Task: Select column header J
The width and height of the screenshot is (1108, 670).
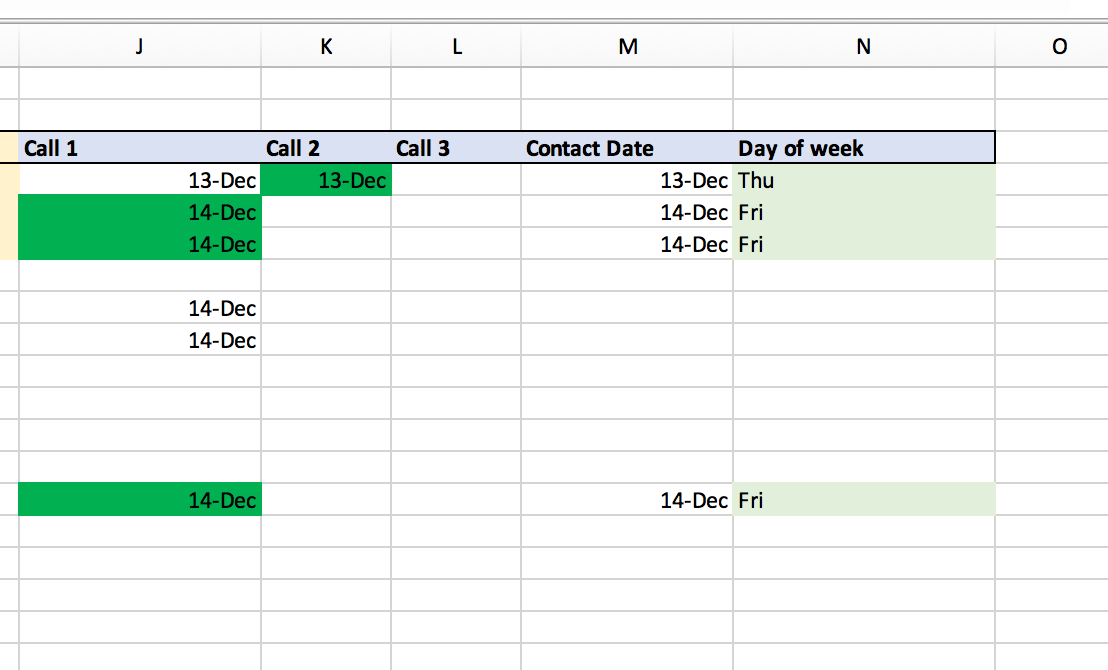Action: [139, 46]
